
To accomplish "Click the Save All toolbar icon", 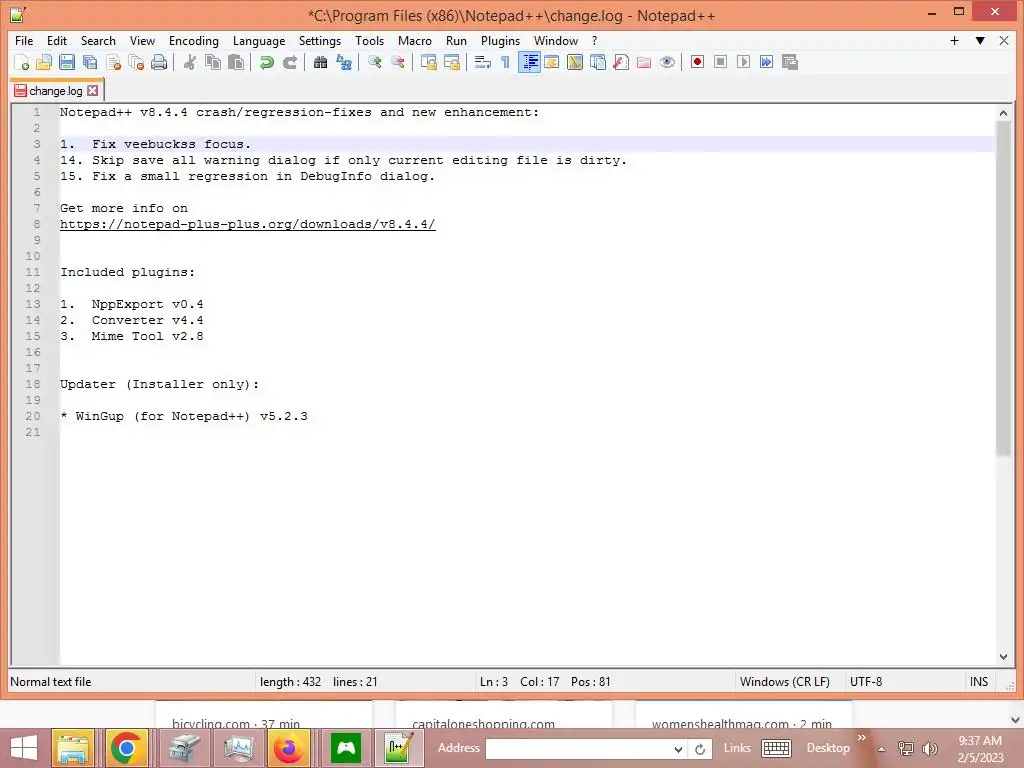I will (90, 62).
